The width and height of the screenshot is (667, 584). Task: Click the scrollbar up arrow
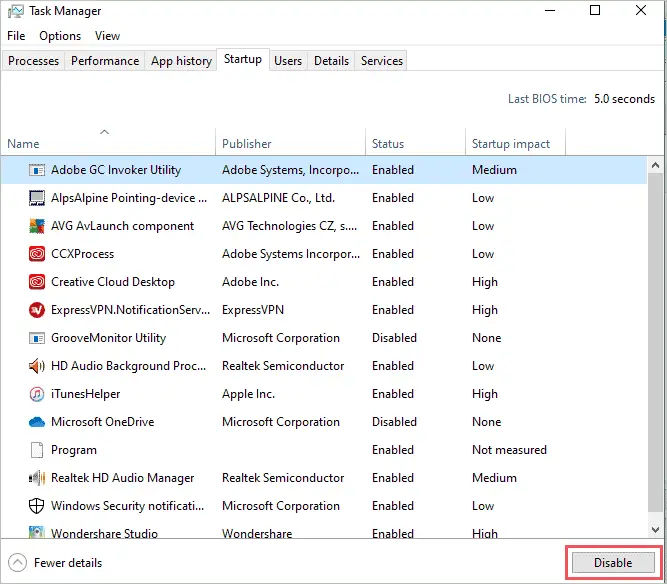click(656, 165)
